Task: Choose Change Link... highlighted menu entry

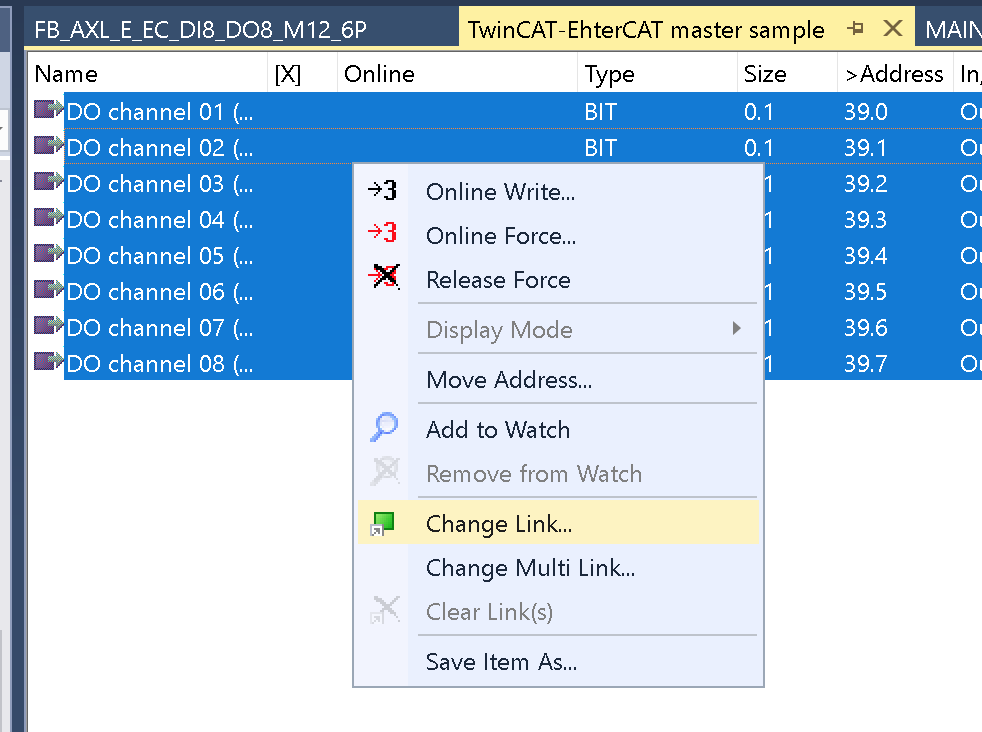Action: (559, 523)
